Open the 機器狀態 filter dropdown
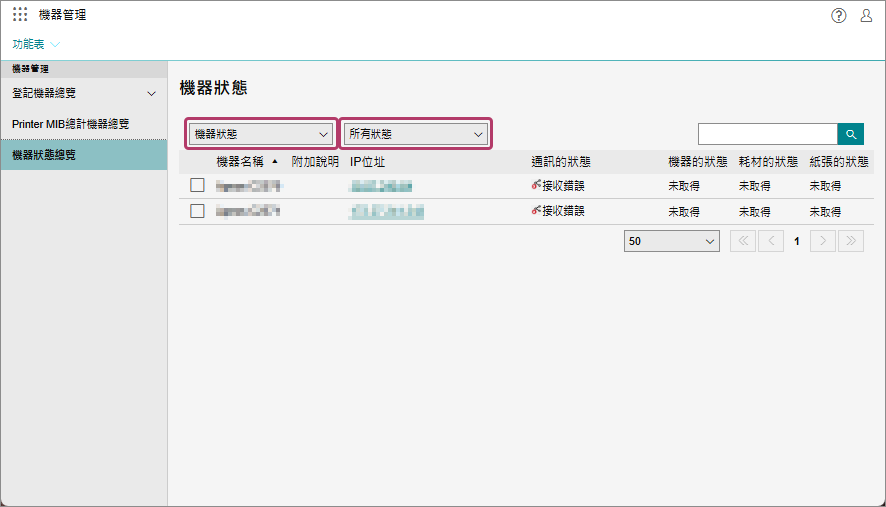This screenshot has height=507, width=886. (261, 133)
